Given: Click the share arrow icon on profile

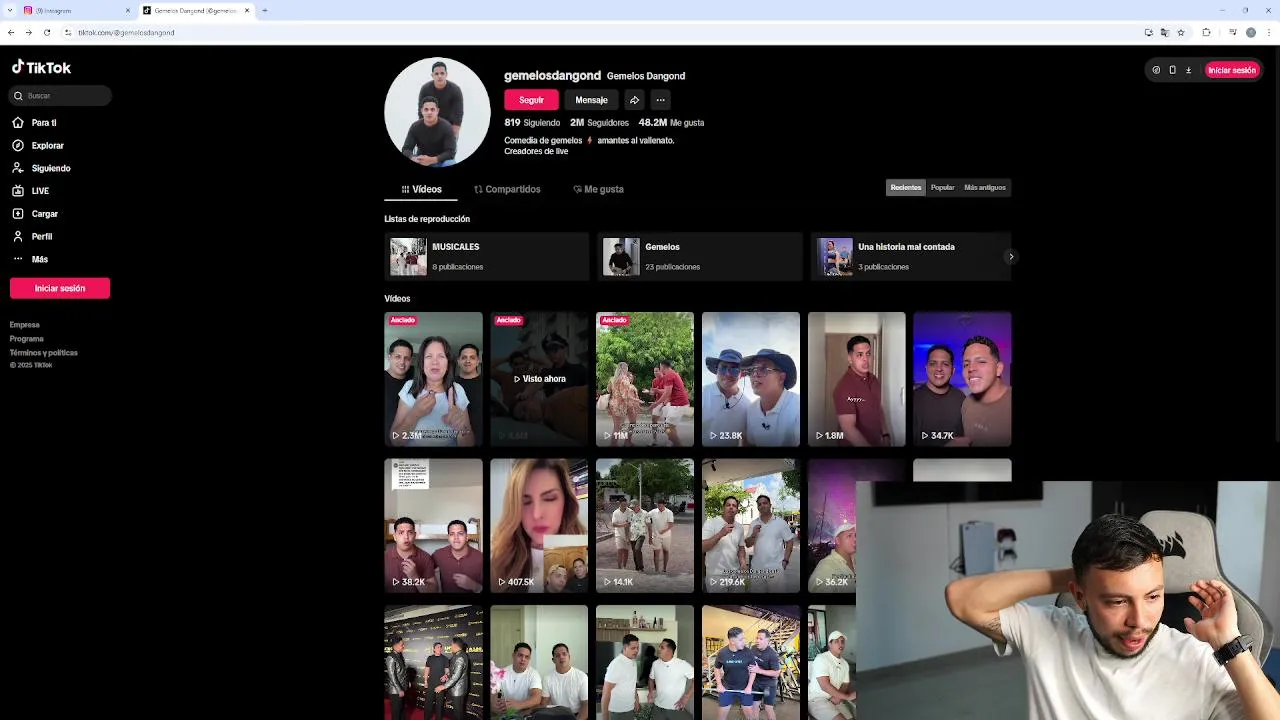Looking at the screenshot, I should tap(634, 100).
